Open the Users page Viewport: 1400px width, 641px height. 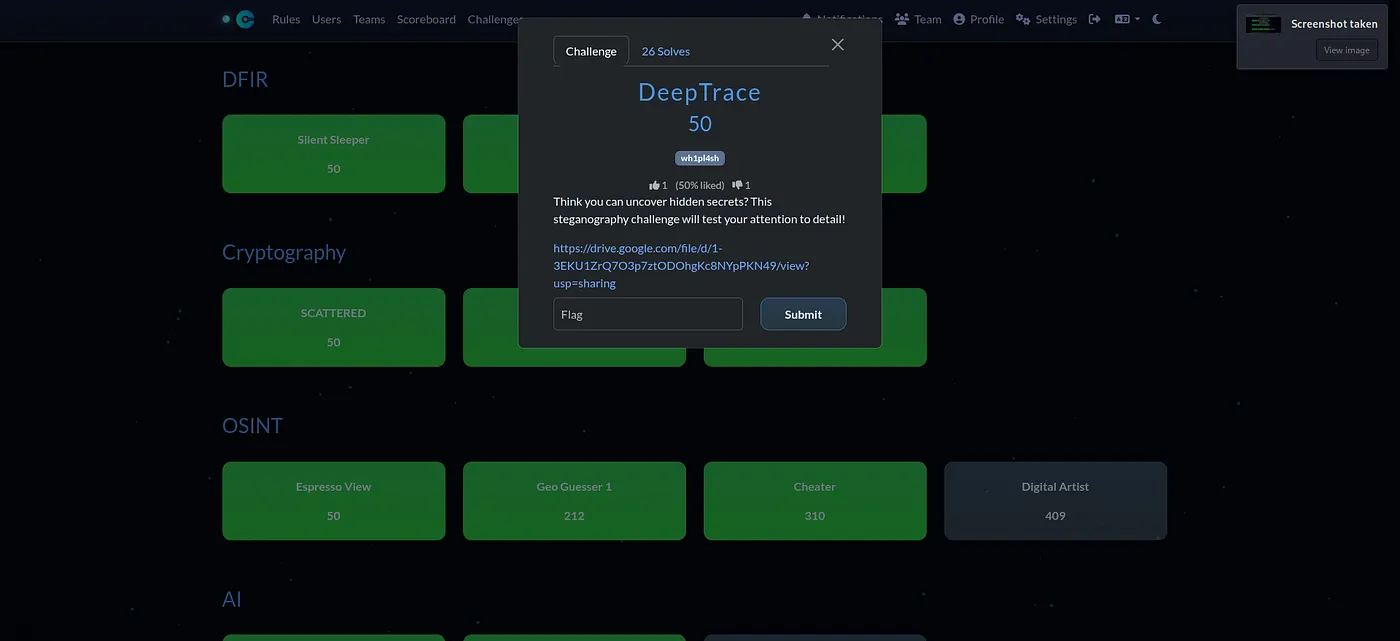[x=326, y=19]
